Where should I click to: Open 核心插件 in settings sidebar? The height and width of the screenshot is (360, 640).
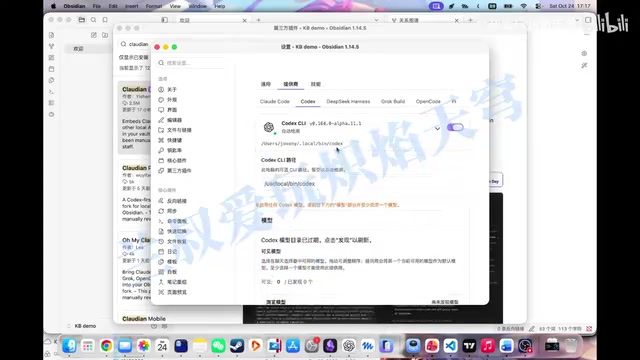[x=176, y=160]
